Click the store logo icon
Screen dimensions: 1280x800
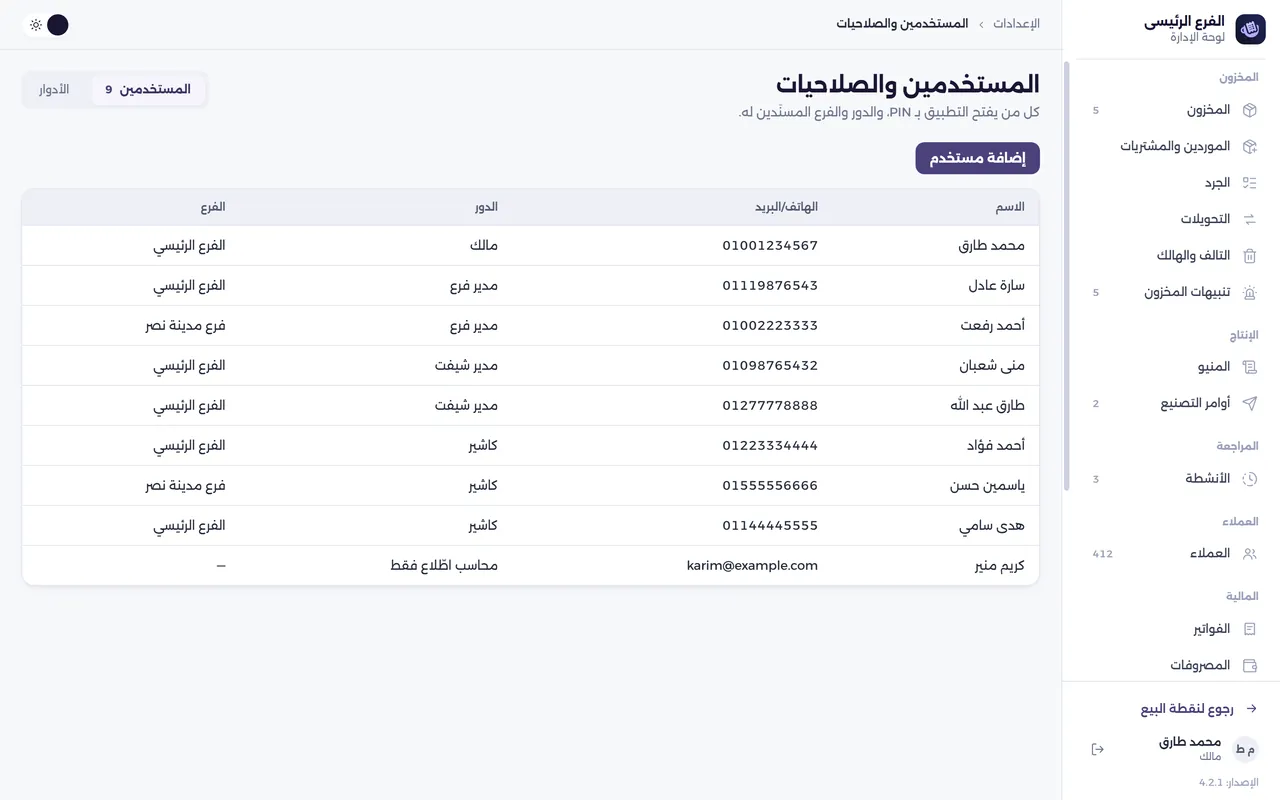click(1250, 30)
